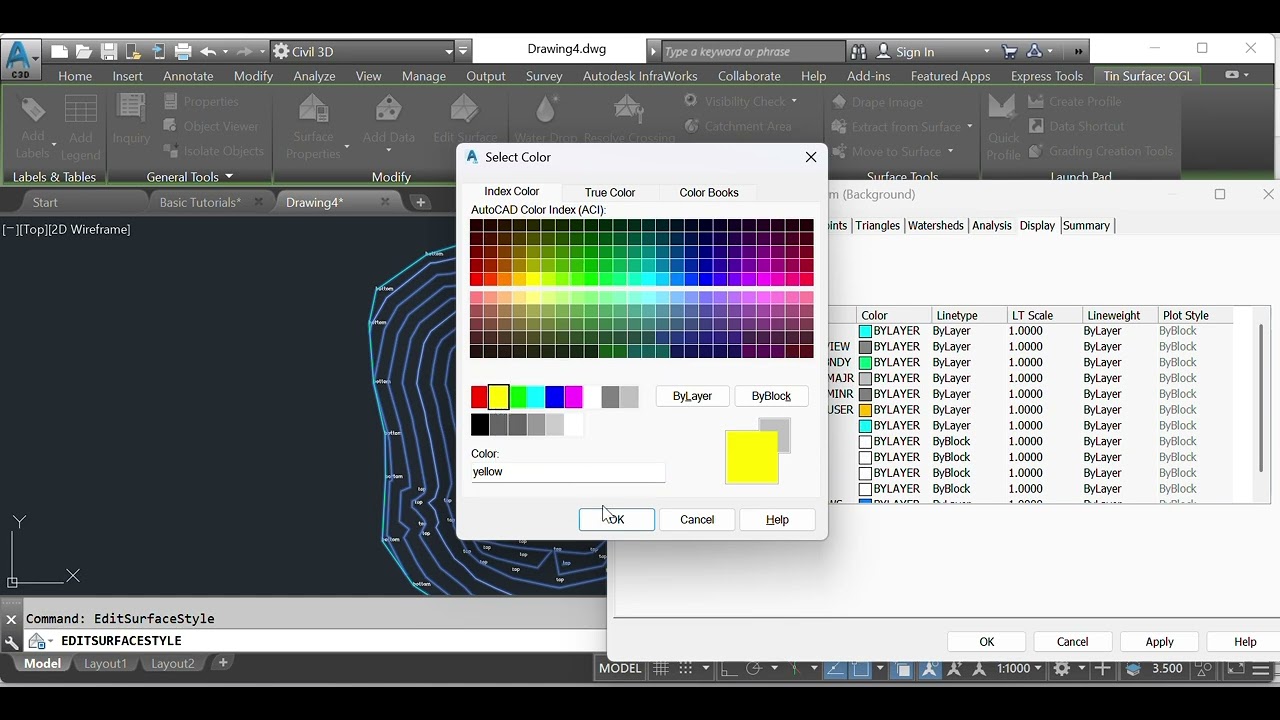The image size is (1280, 720).
Task: Toggle polar tracking in status bar
Action: (754, 669)
